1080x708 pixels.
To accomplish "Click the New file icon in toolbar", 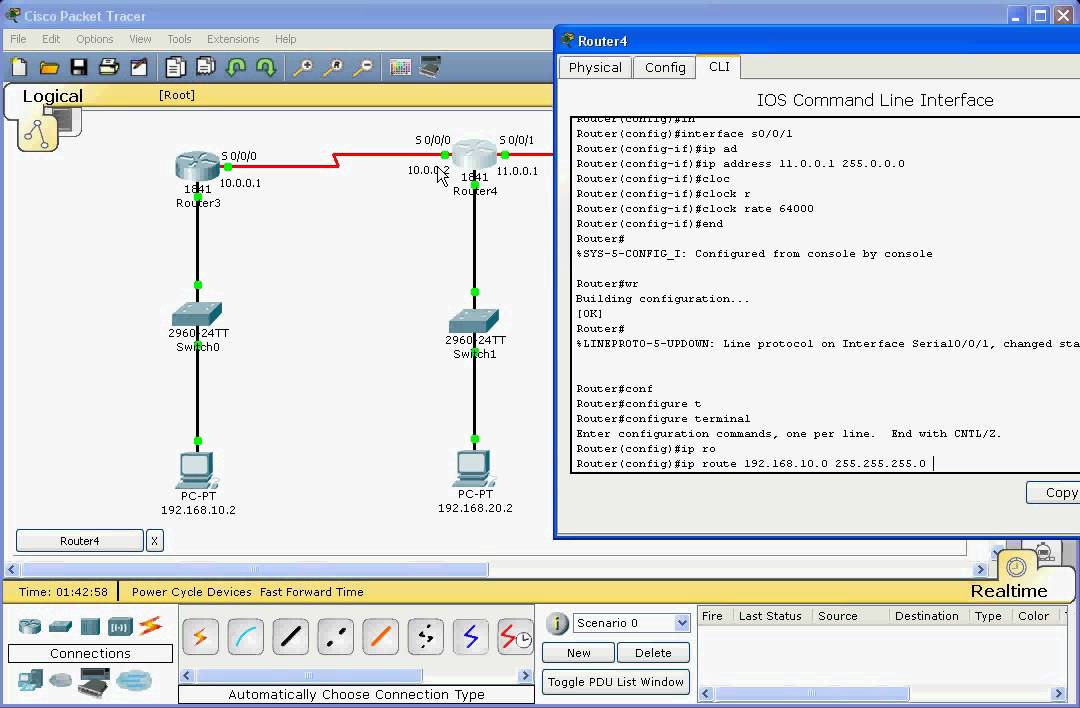I will (x=19, y=67).
